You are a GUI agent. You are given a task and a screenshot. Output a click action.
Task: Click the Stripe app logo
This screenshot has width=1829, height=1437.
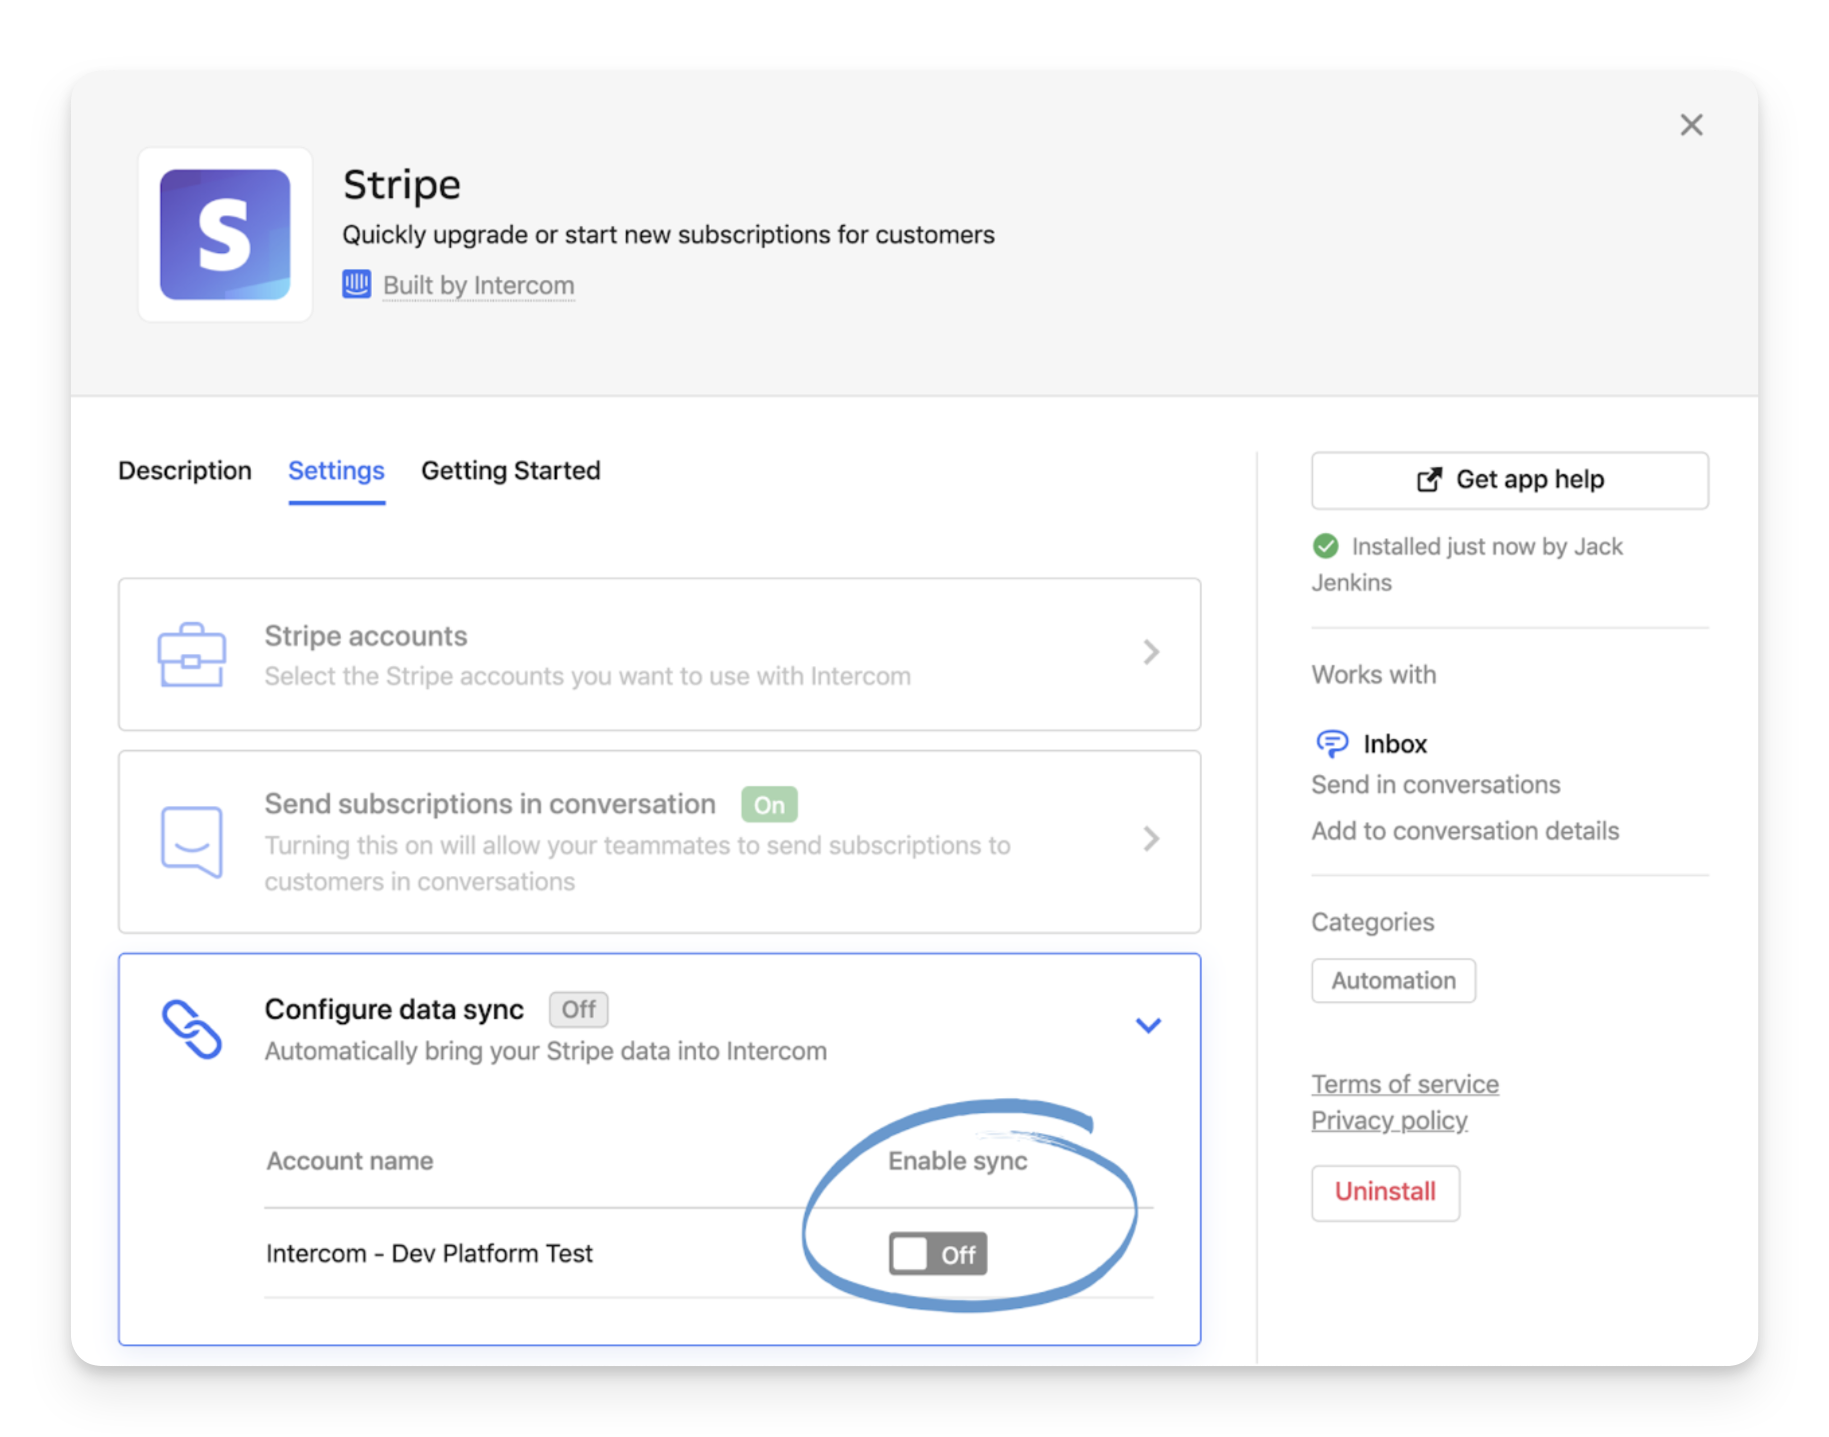[225, 235]
